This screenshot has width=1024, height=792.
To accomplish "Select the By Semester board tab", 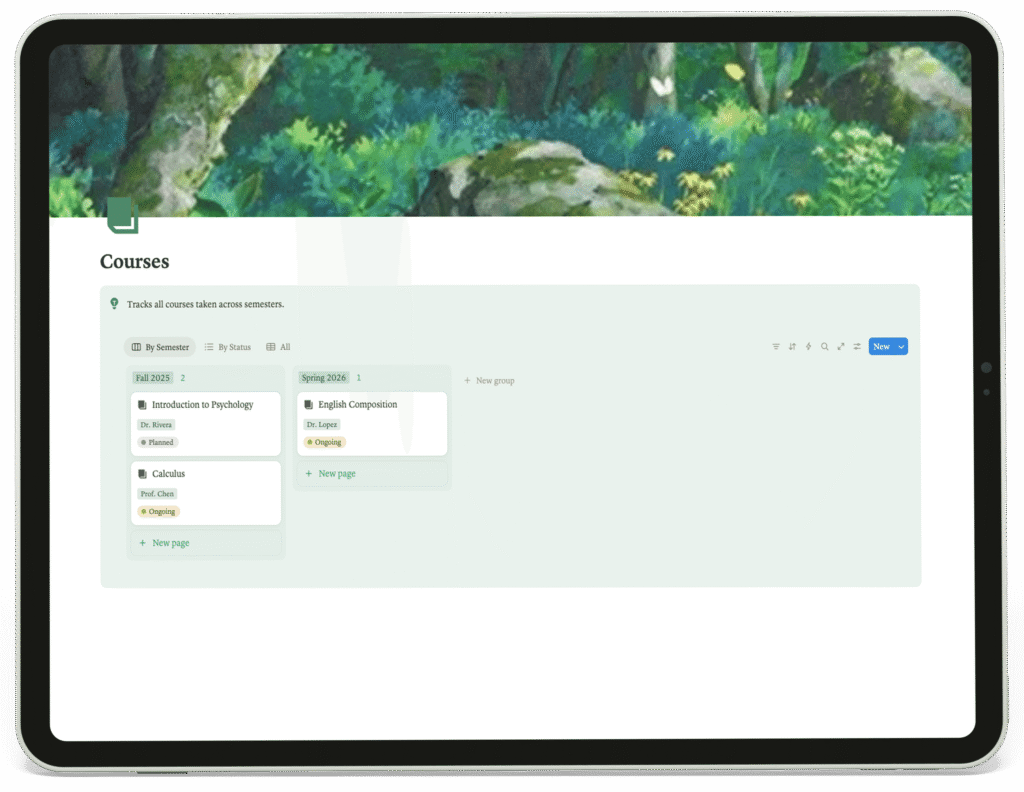I will pos(160,347).
